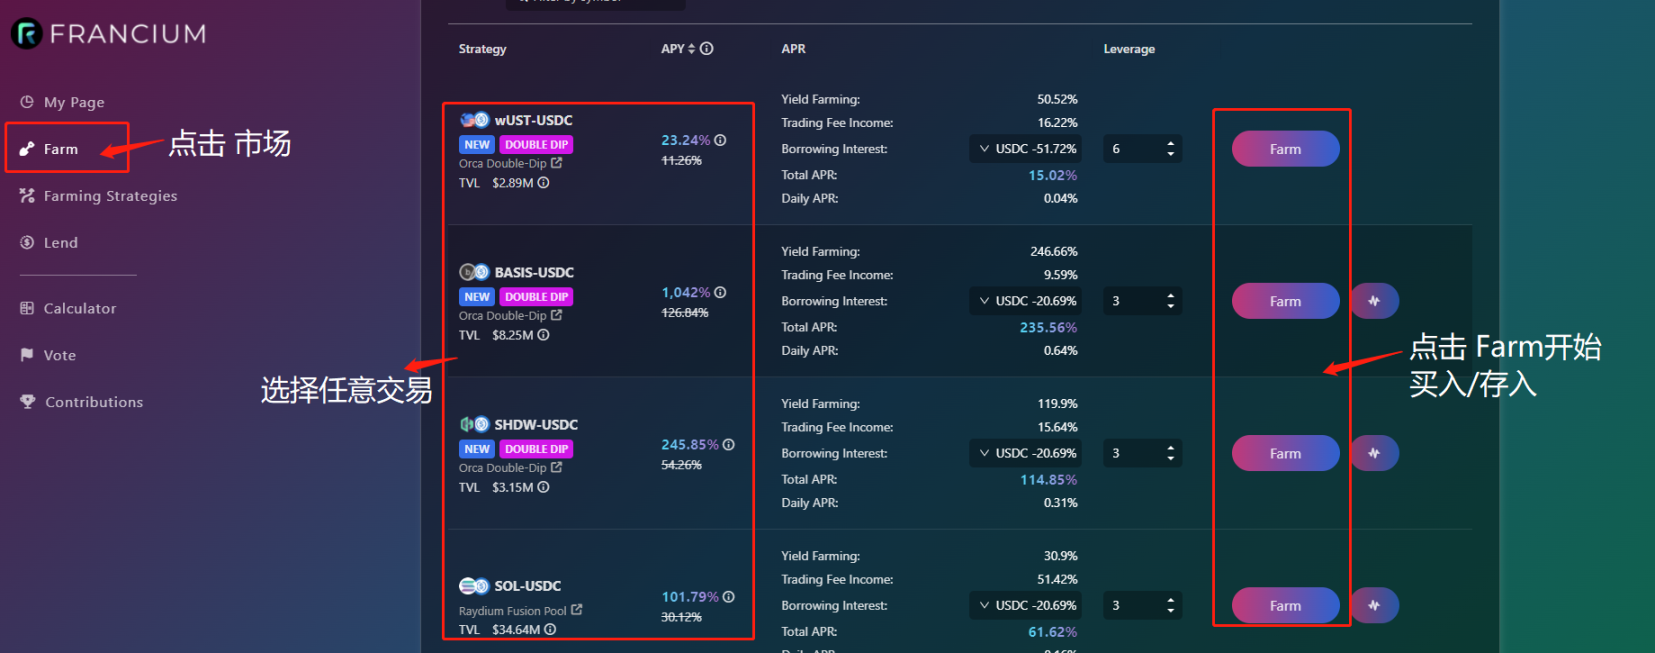
Task: Click info icon next to wUST-USDC TVL
Action: [x=543, y=183]
